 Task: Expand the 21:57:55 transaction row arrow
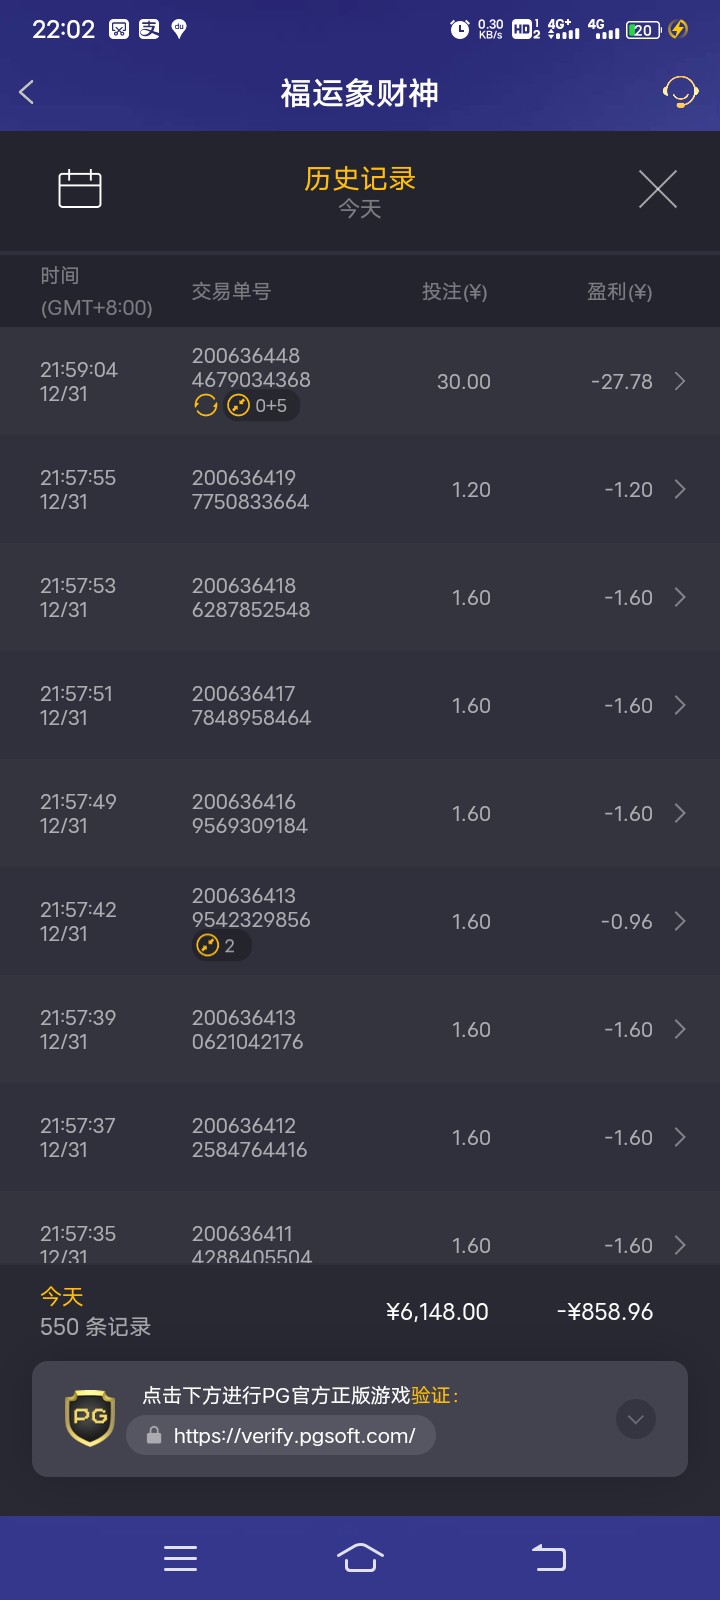coord(680,489)
